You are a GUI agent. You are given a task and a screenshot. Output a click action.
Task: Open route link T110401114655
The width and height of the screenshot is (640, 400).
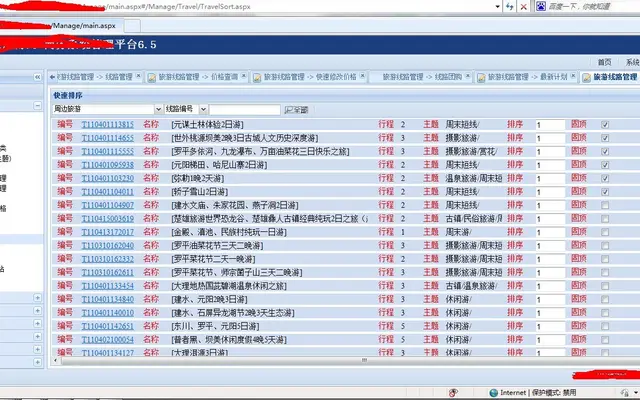(108, 138)
